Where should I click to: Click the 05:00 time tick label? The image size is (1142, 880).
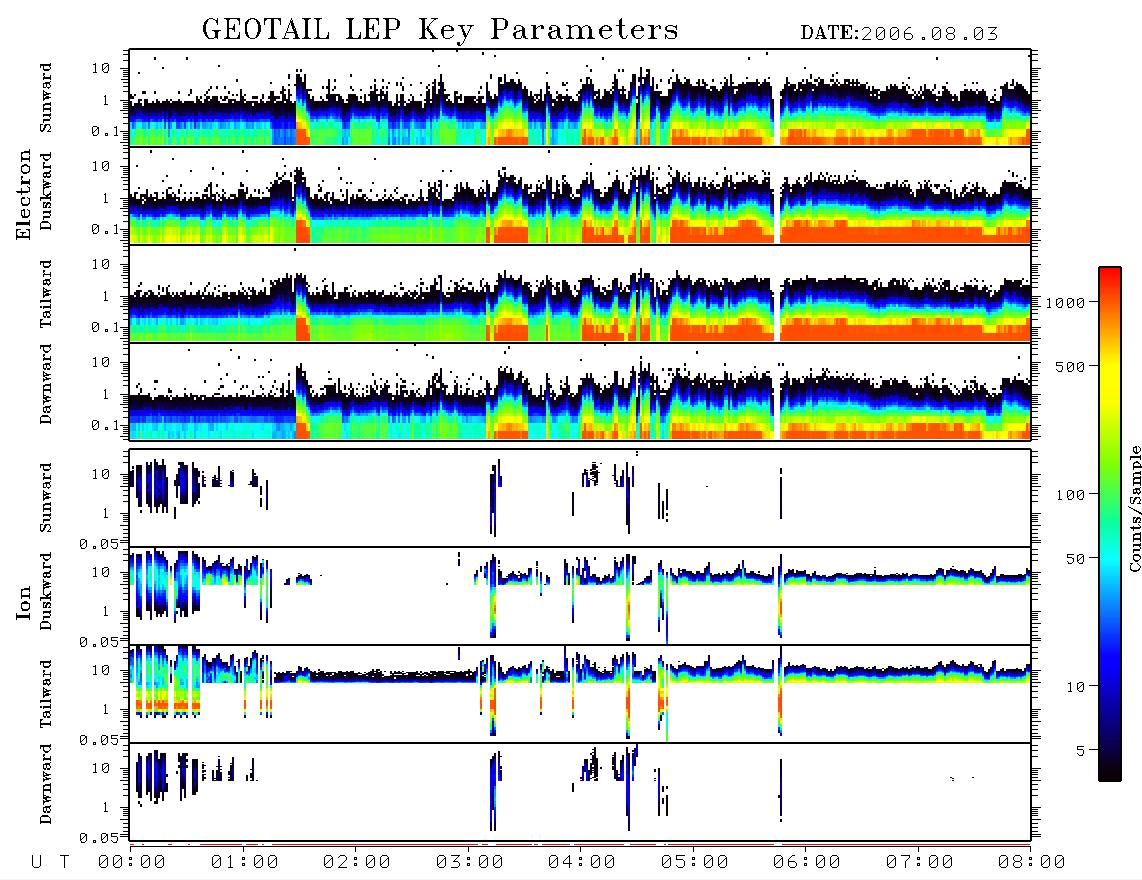click(695, 862)
